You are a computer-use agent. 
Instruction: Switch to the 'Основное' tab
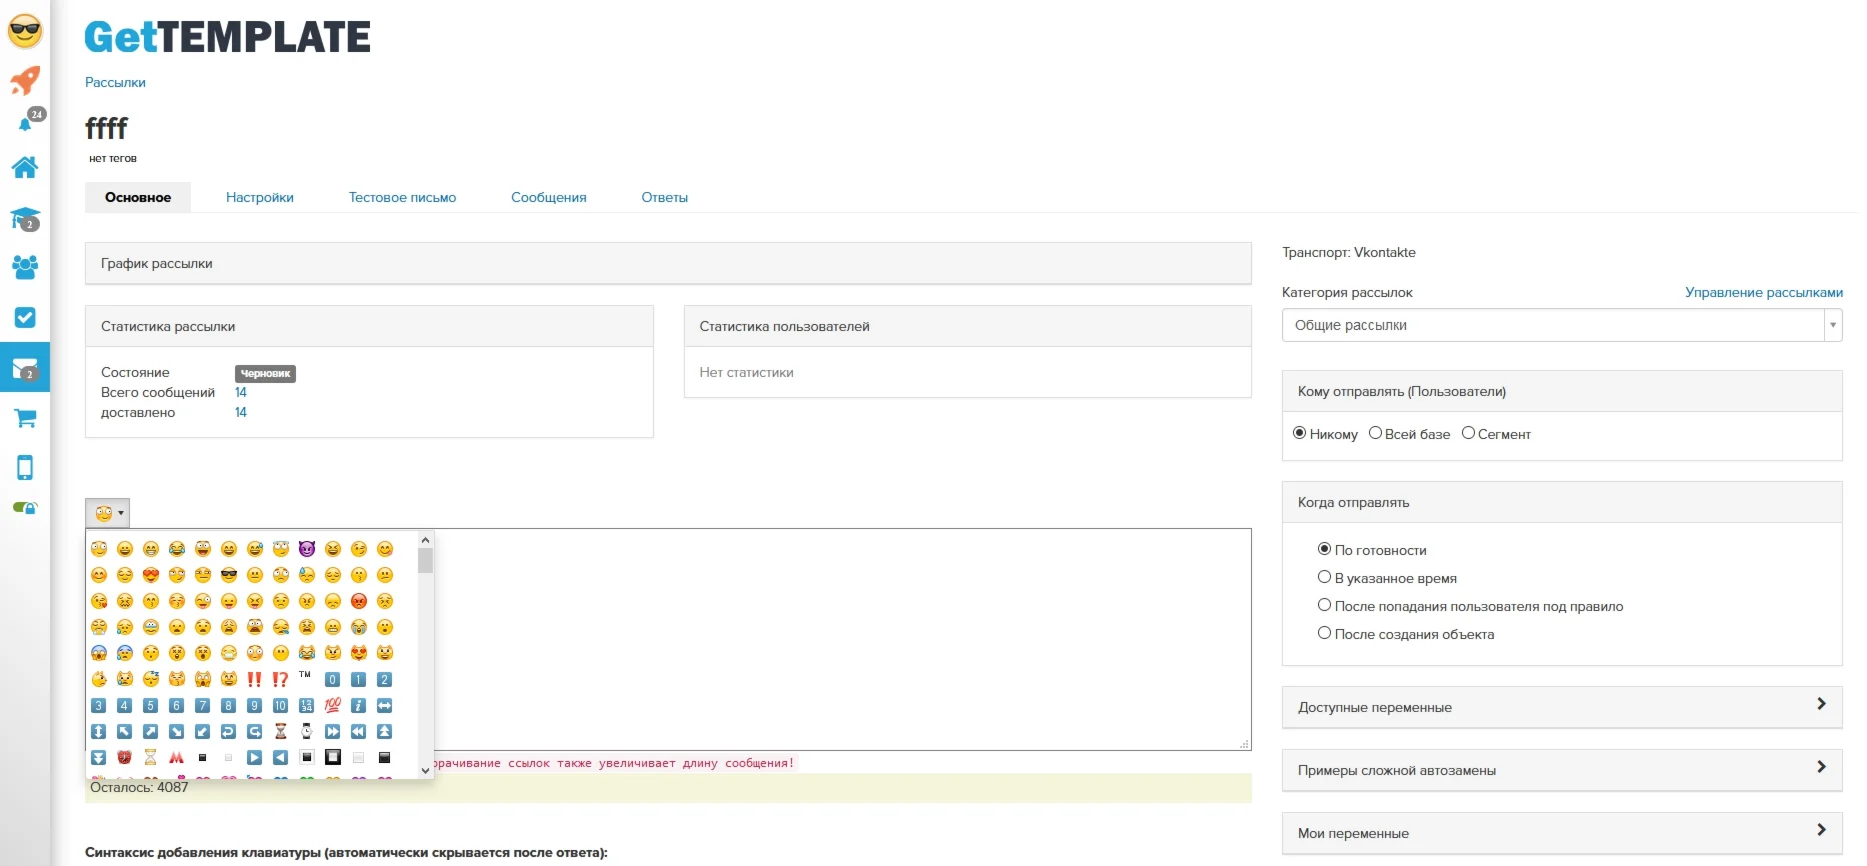(x=138, y=197)
